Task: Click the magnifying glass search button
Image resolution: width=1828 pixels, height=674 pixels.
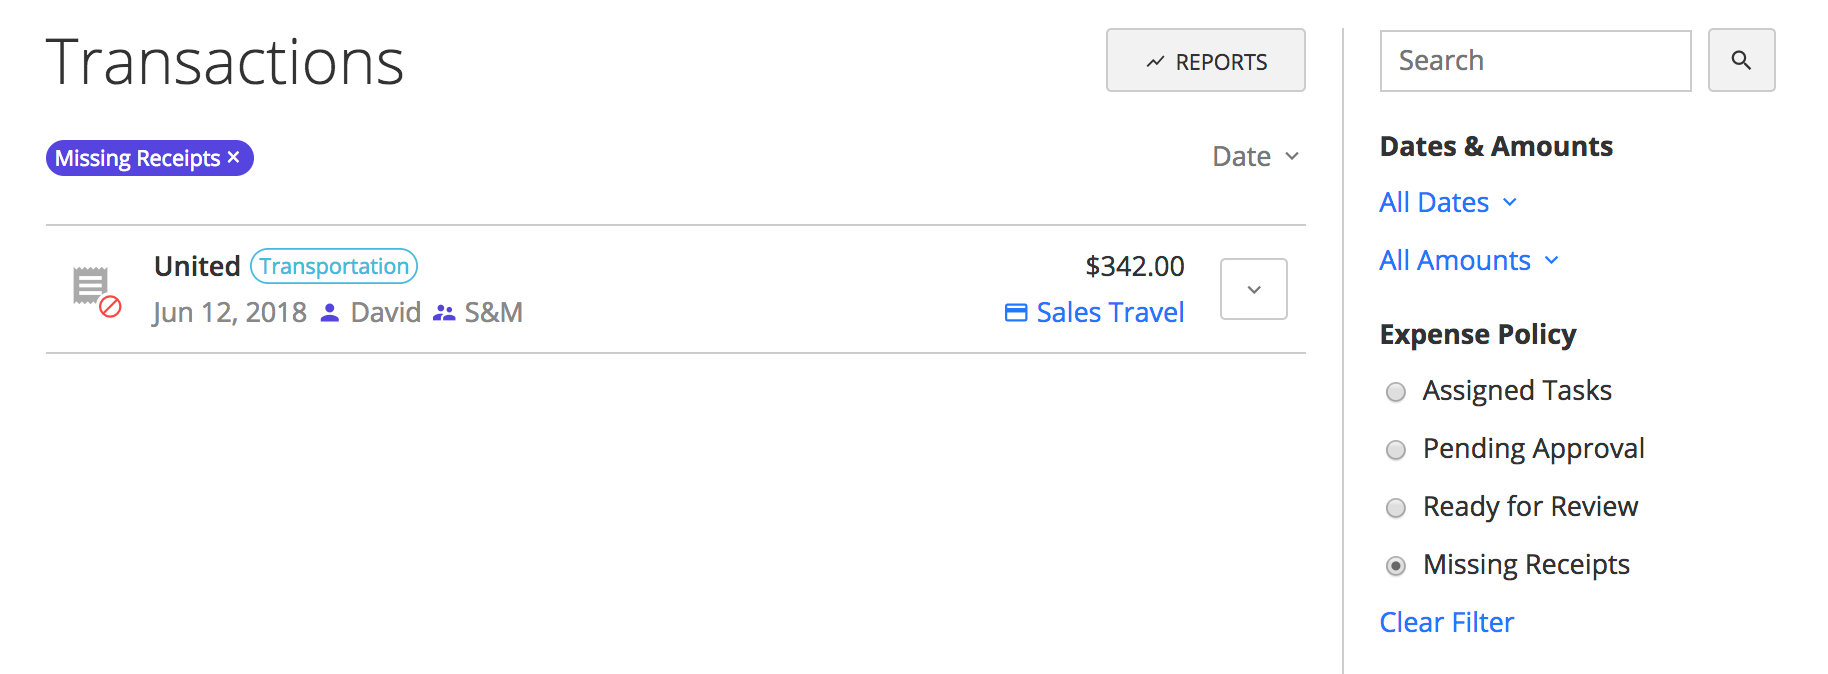Action: pos(1741,60)
